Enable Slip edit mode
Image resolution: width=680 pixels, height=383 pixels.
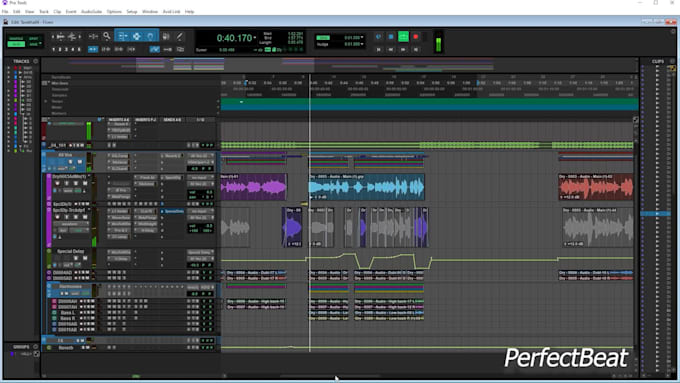[16, 44]
